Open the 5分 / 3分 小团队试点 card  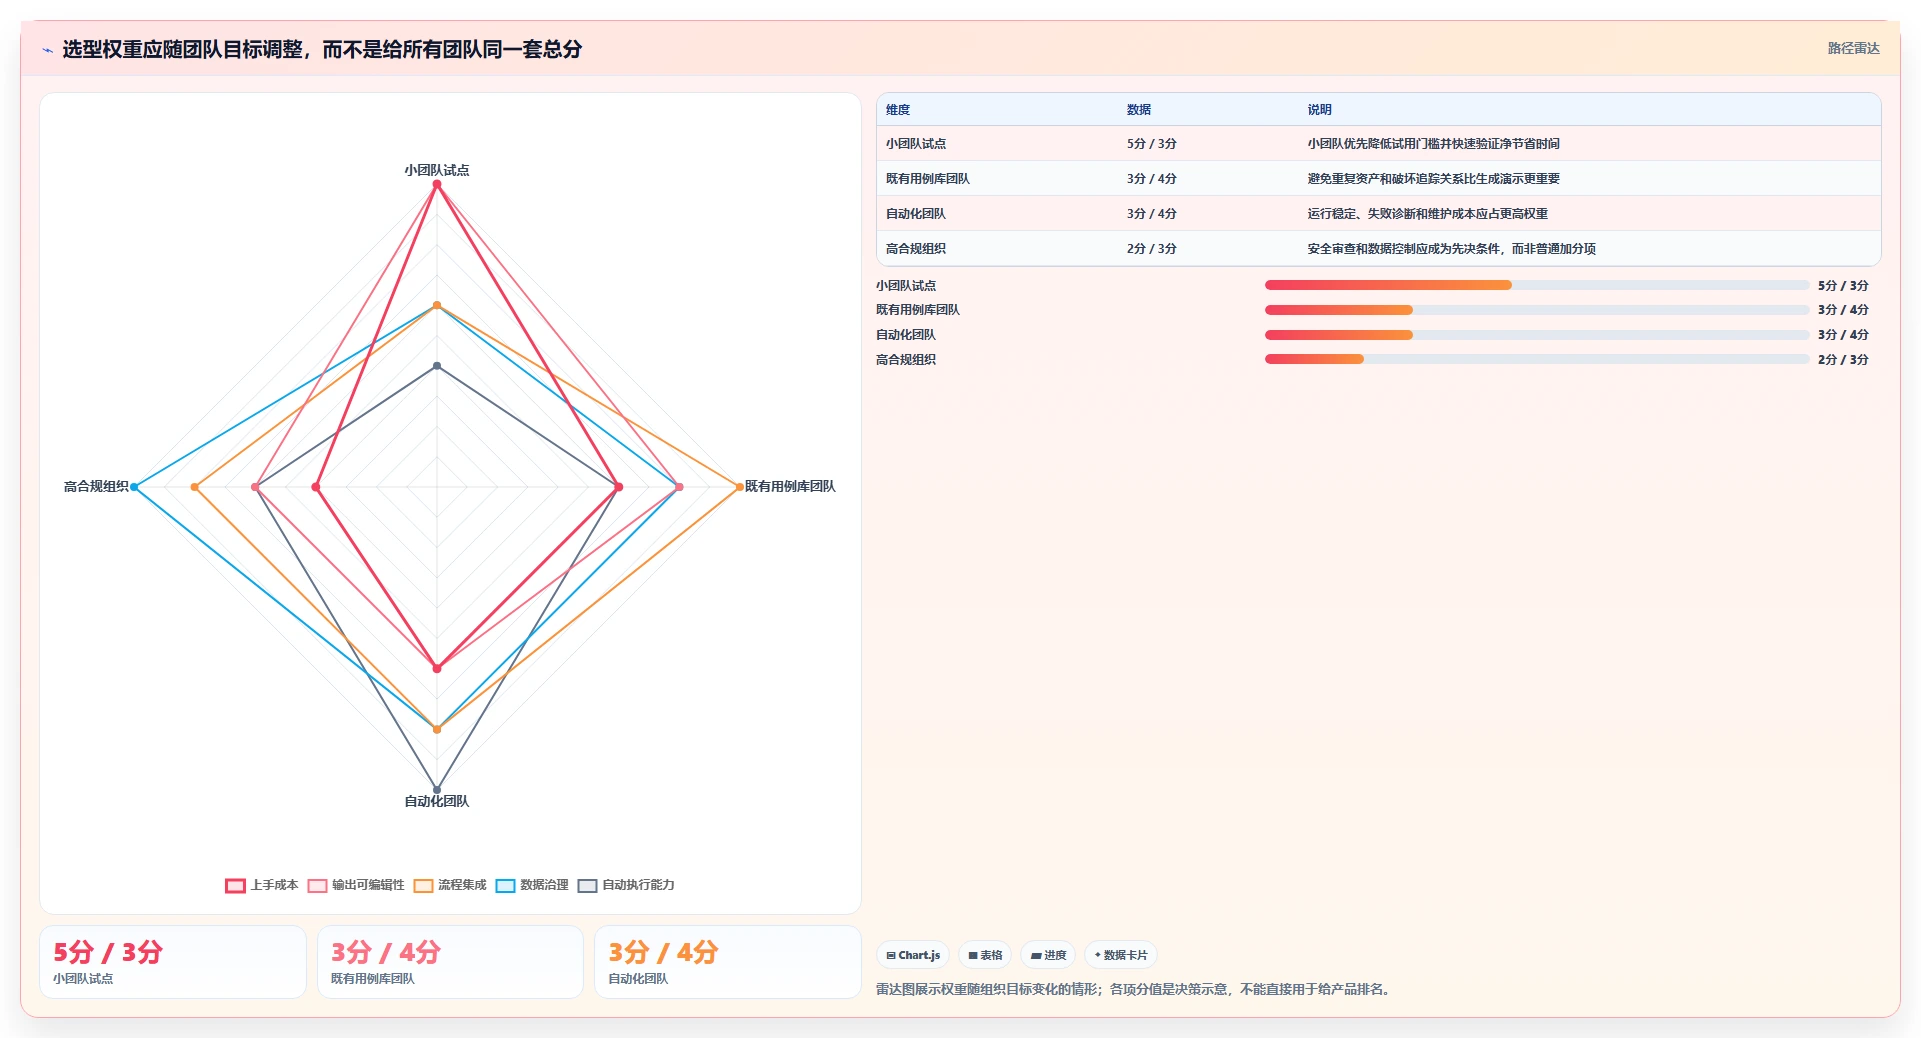(173, 962)
